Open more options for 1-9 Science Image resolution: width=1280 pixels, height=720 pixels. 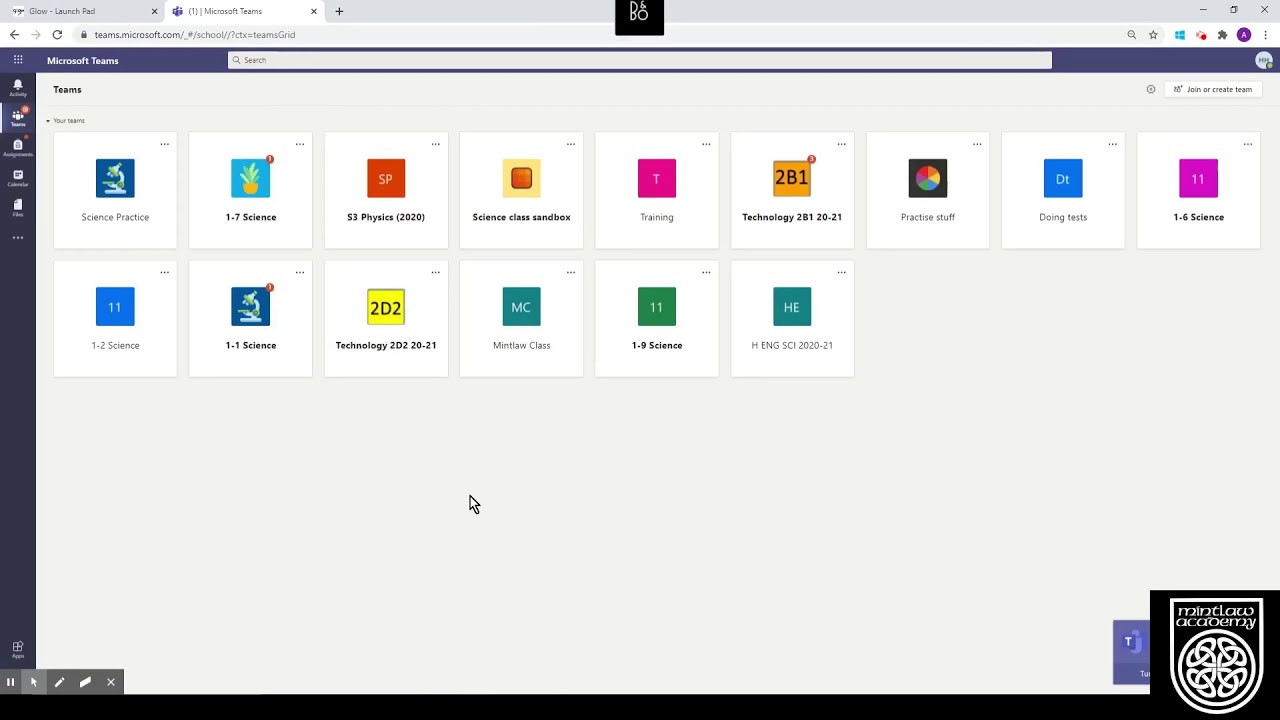point(706,272)
